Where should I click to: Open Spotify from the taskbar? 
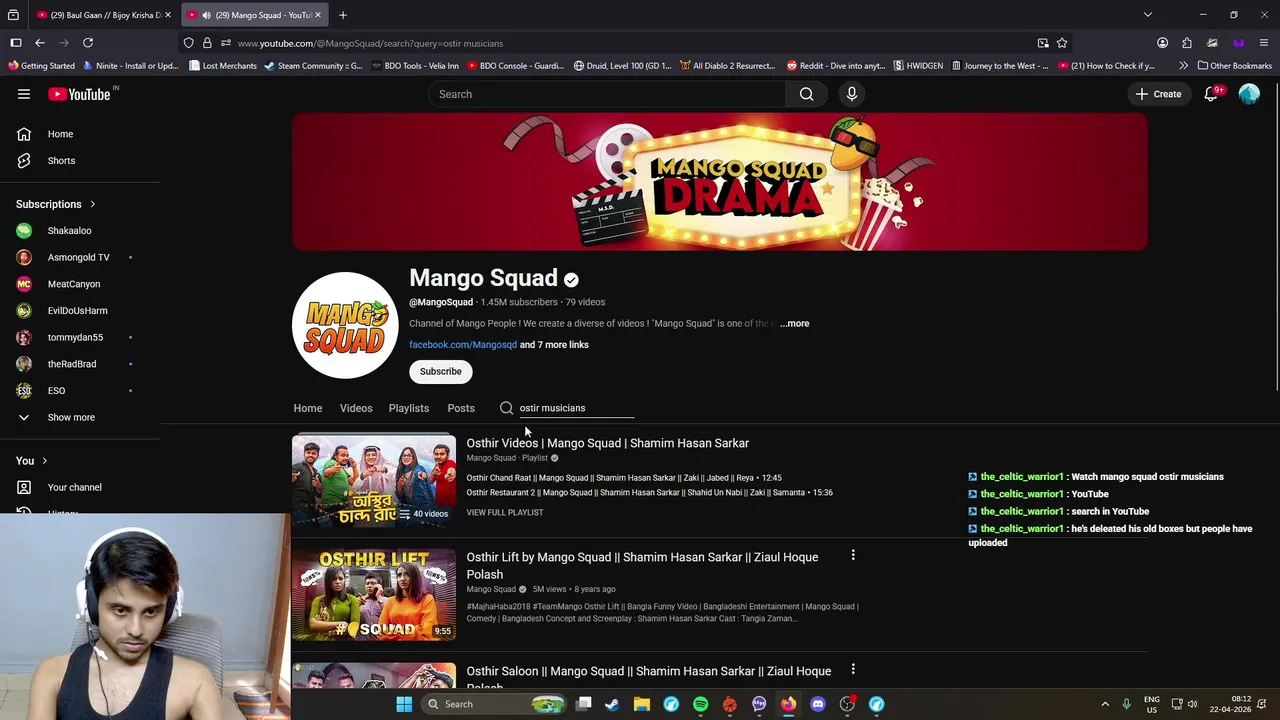point(700,704)
